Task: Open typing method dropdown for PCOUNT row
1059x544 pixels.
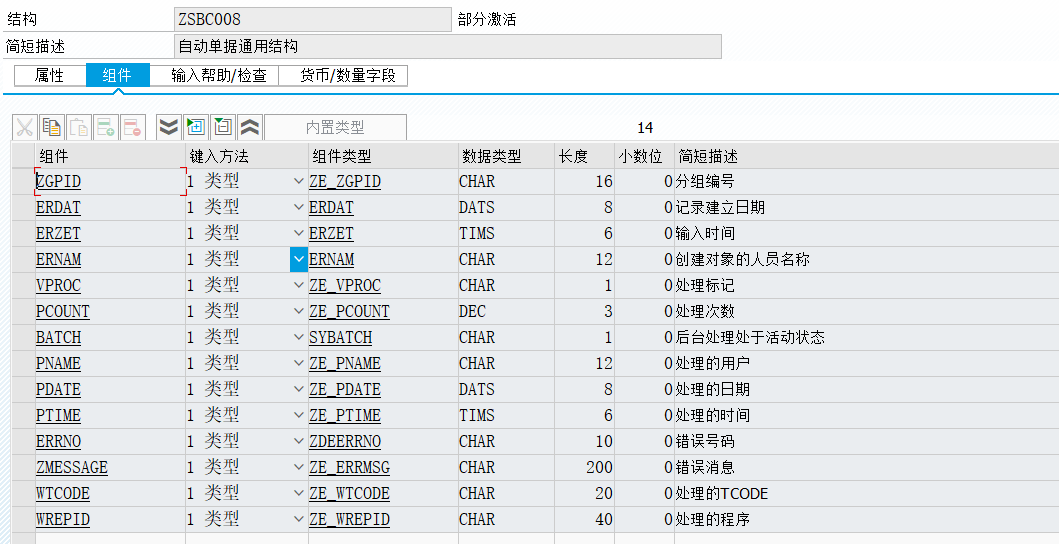Action: pos(299,312)
